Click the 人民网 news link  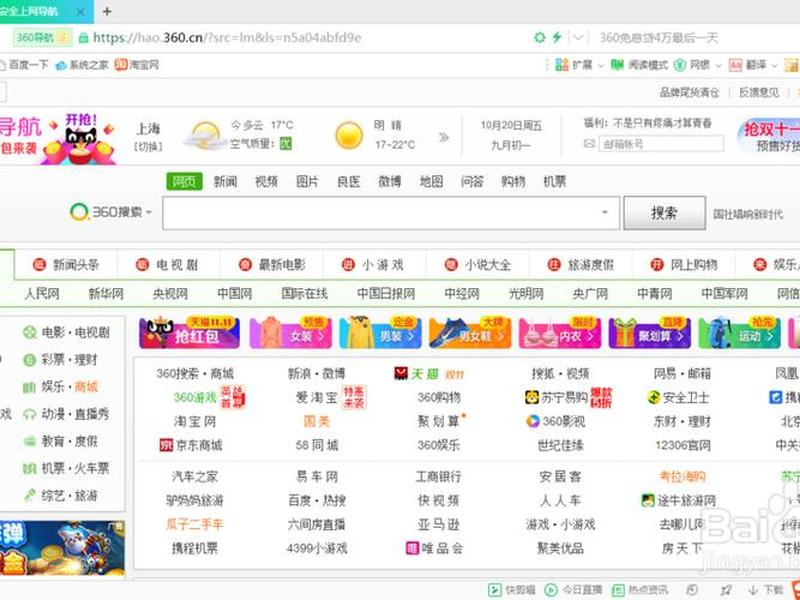42,294
